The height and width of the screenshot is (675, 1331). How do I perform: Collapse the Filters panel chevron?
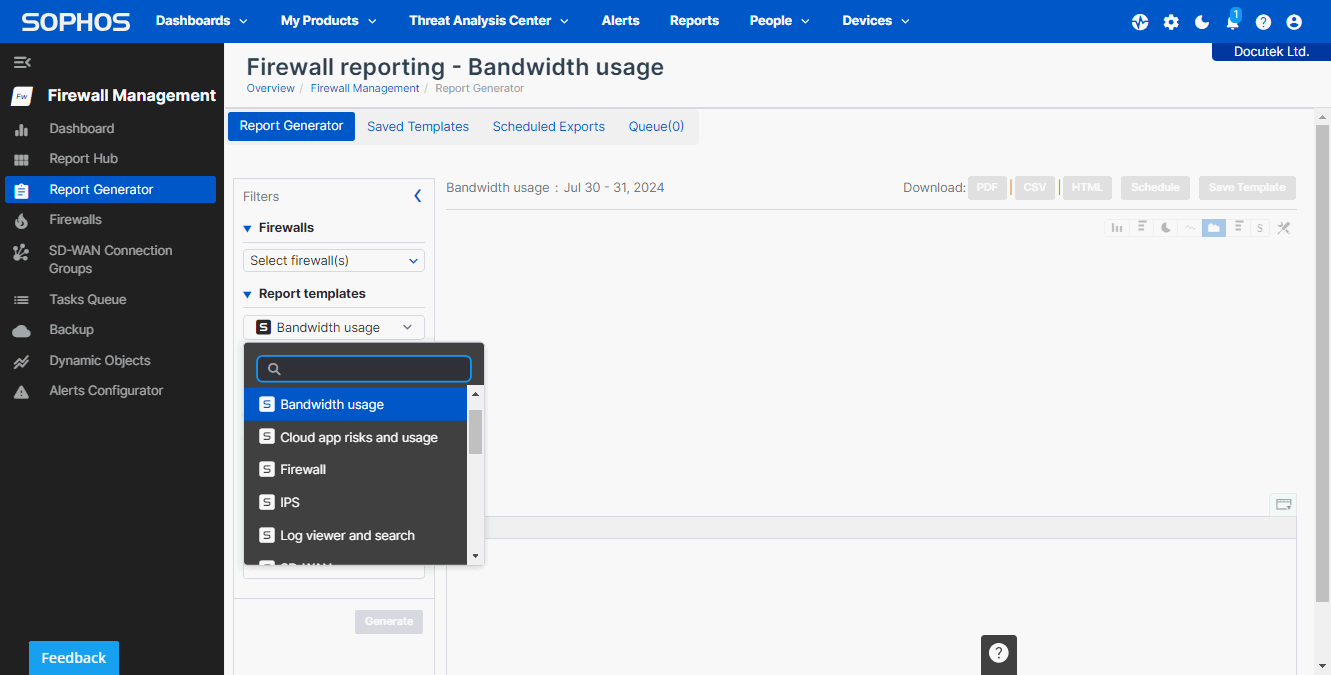point(418,196)
